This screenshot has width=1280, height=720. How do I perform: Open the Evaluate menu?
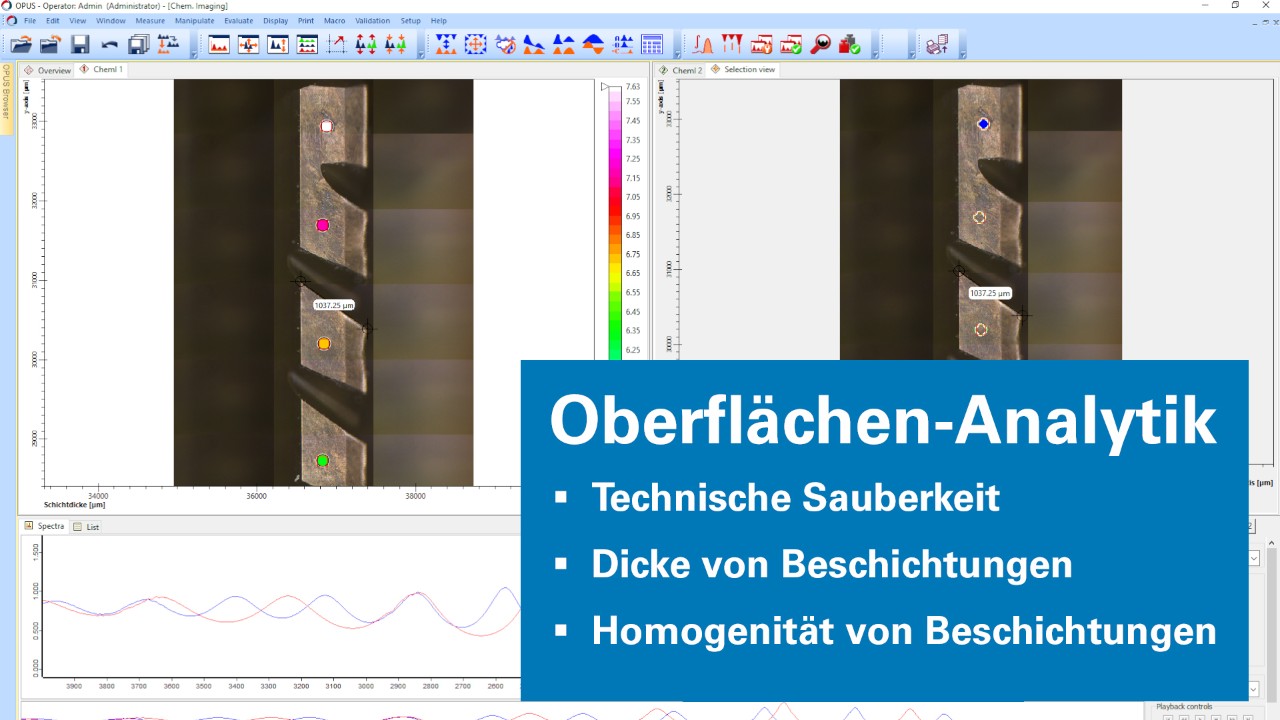click(x=238, y=20)
